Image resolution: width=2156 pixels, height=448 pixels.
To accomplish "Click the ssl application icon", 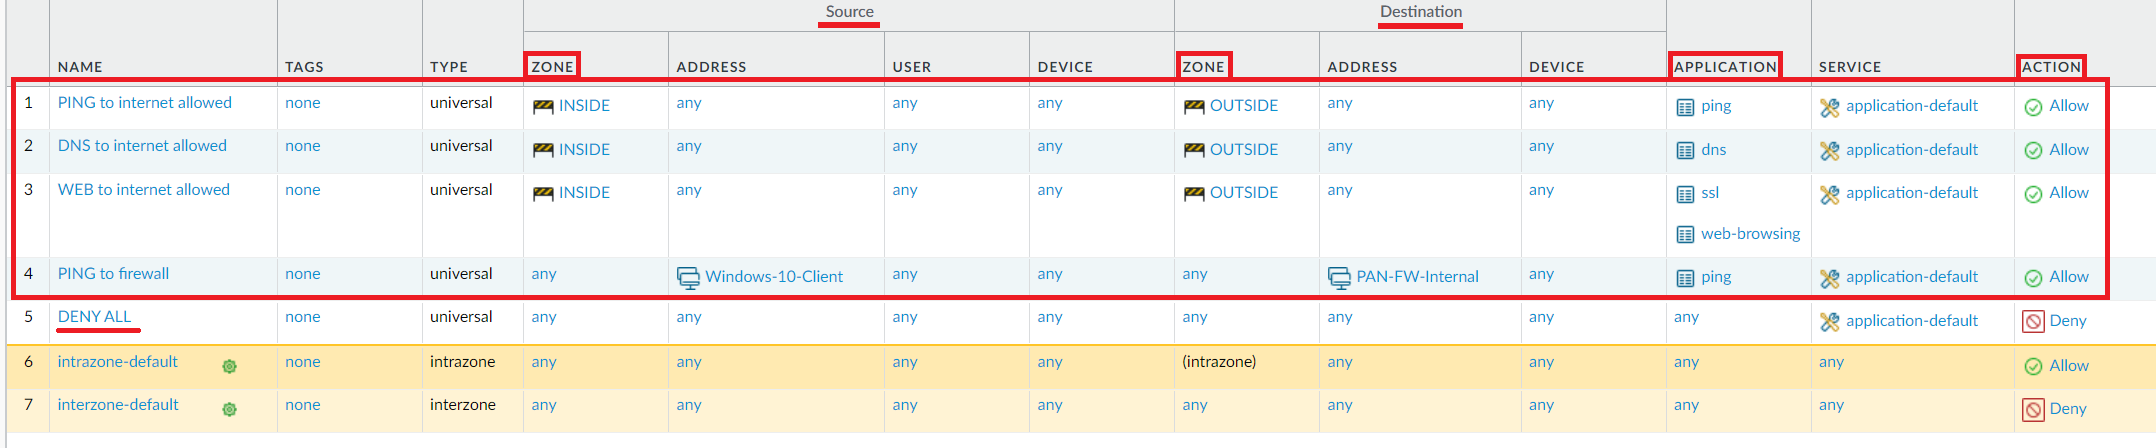I will tap(1685, 194).
